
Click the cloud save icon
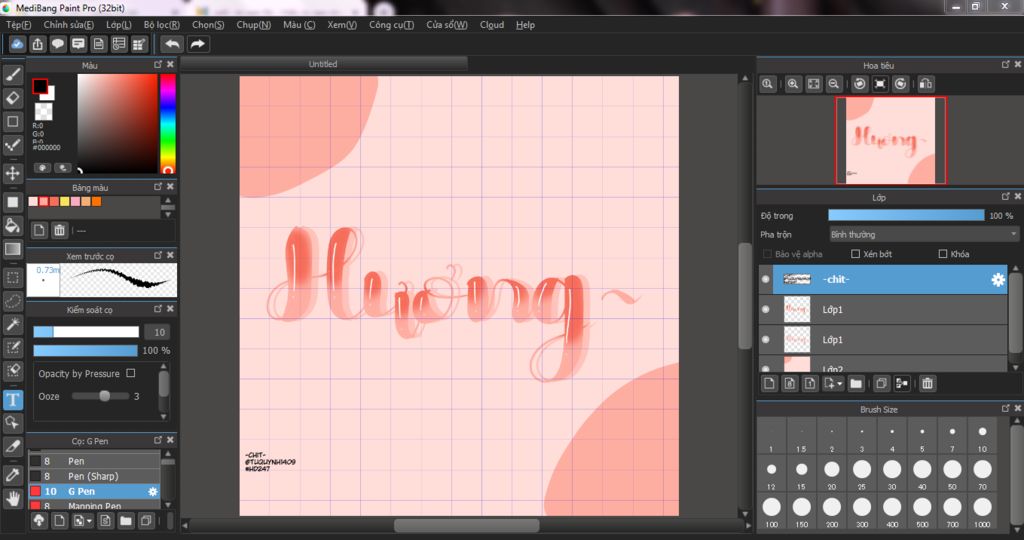17,44
